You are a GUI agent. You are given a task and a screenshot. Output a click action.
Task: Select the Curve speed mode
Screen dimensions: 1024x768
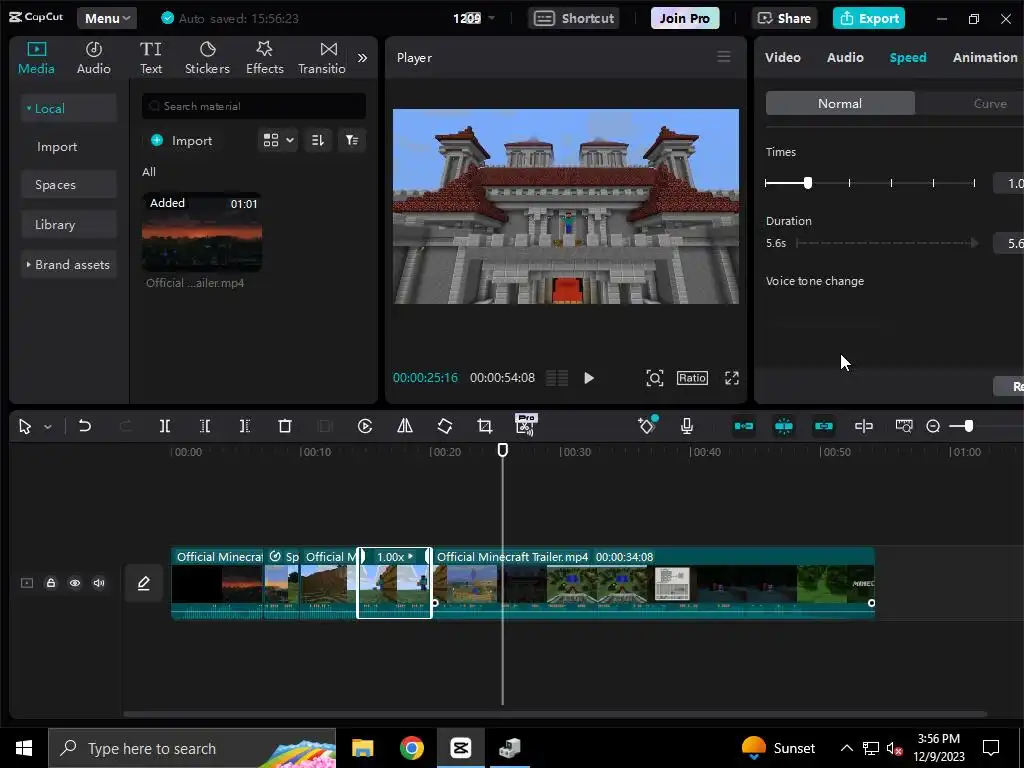(x=989, y=103)
